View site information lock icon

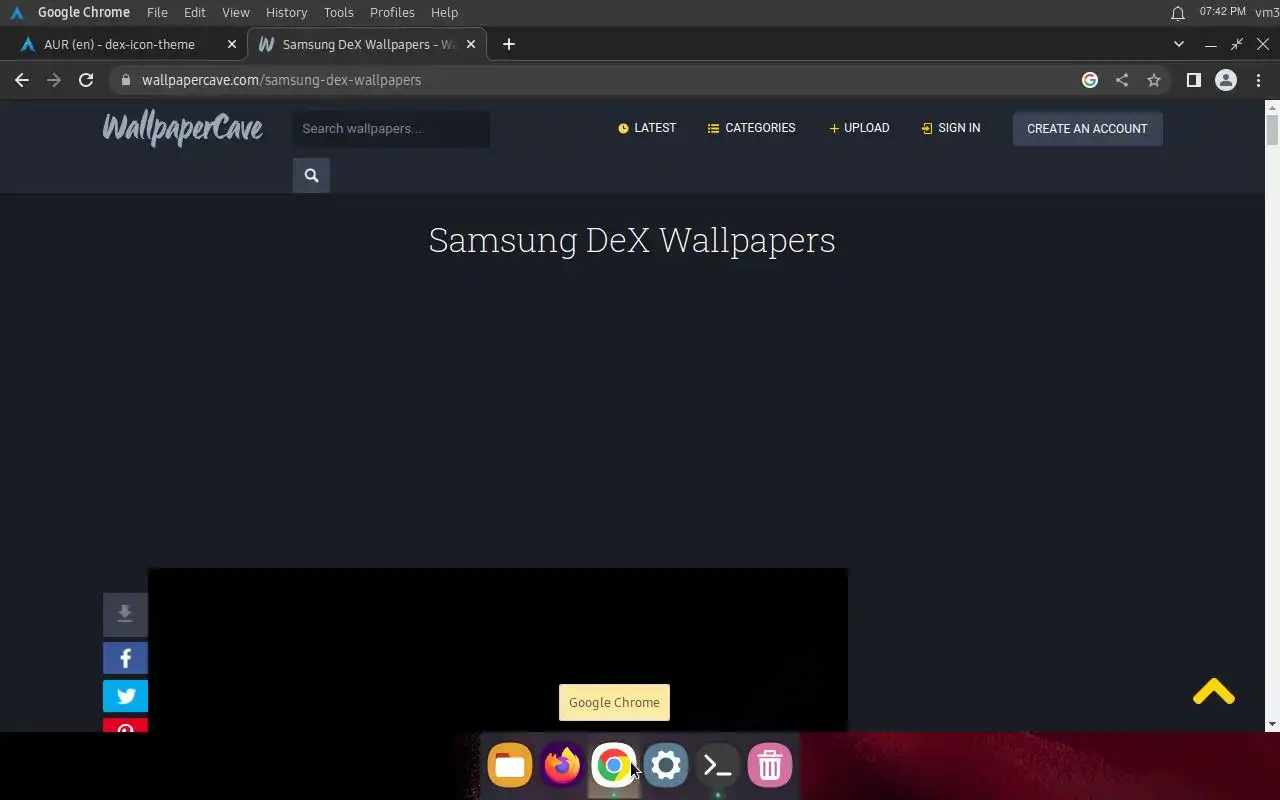(125, 80)
